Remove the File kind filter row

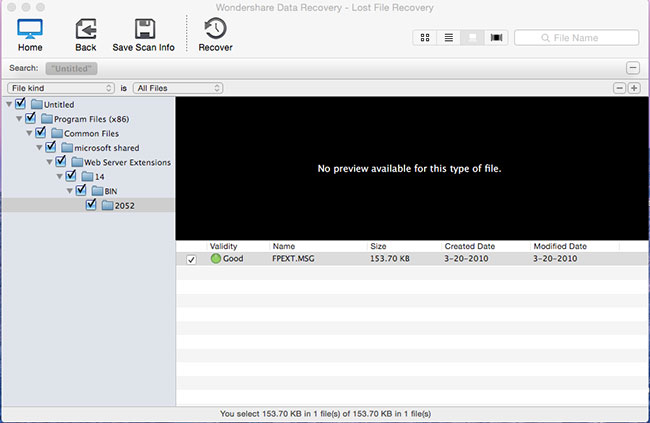click(x=619, y=88)
